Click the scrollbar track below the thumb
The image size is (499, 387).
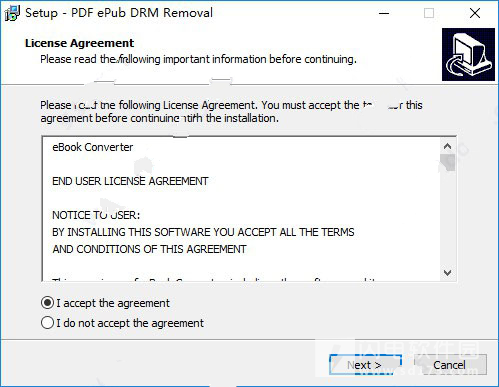pyautogui.click(x=448, y=218)
